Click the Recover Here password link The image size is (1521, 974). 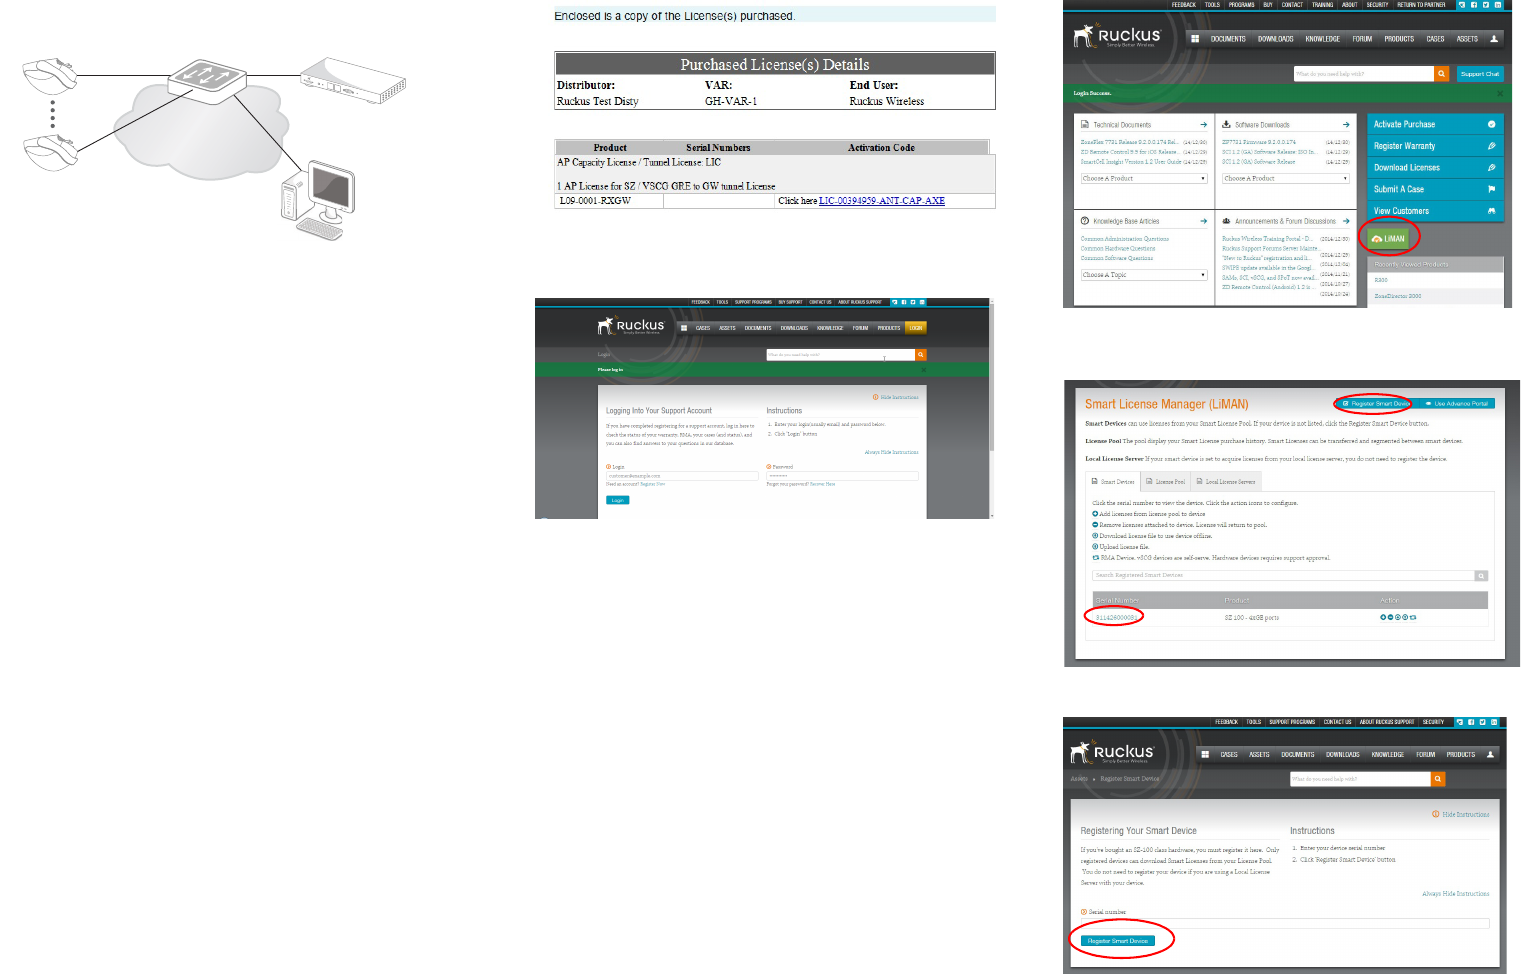point(822,484)
